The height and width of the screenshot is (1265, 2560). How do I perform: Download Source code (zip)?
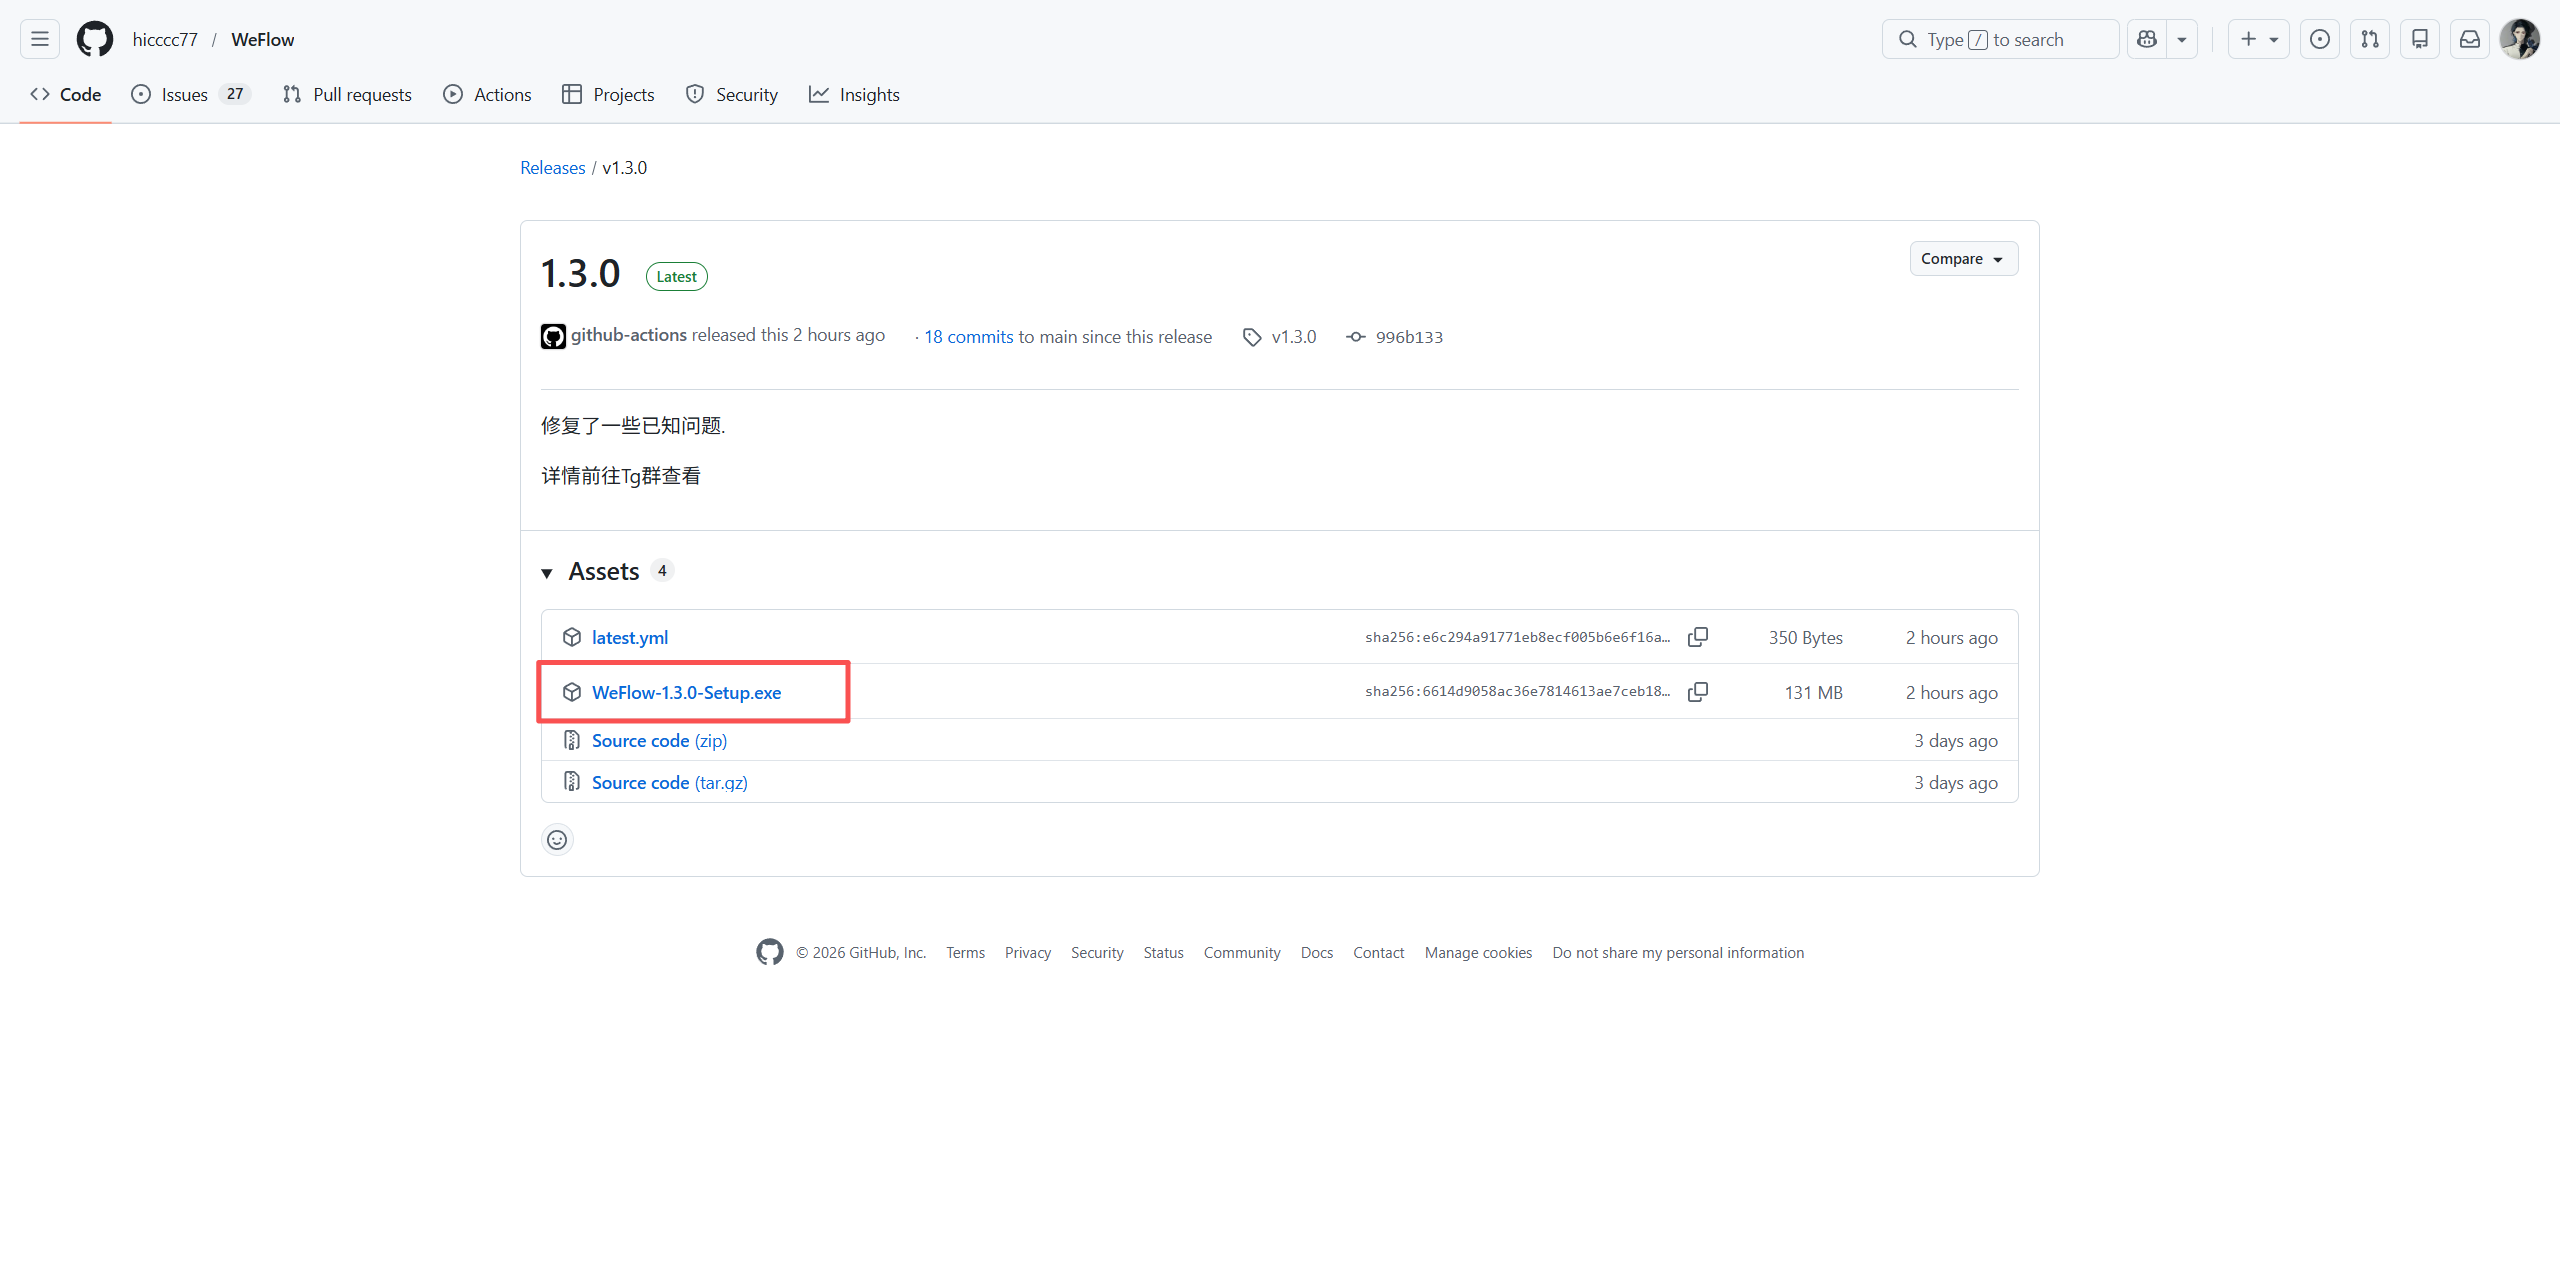(659, 741)
